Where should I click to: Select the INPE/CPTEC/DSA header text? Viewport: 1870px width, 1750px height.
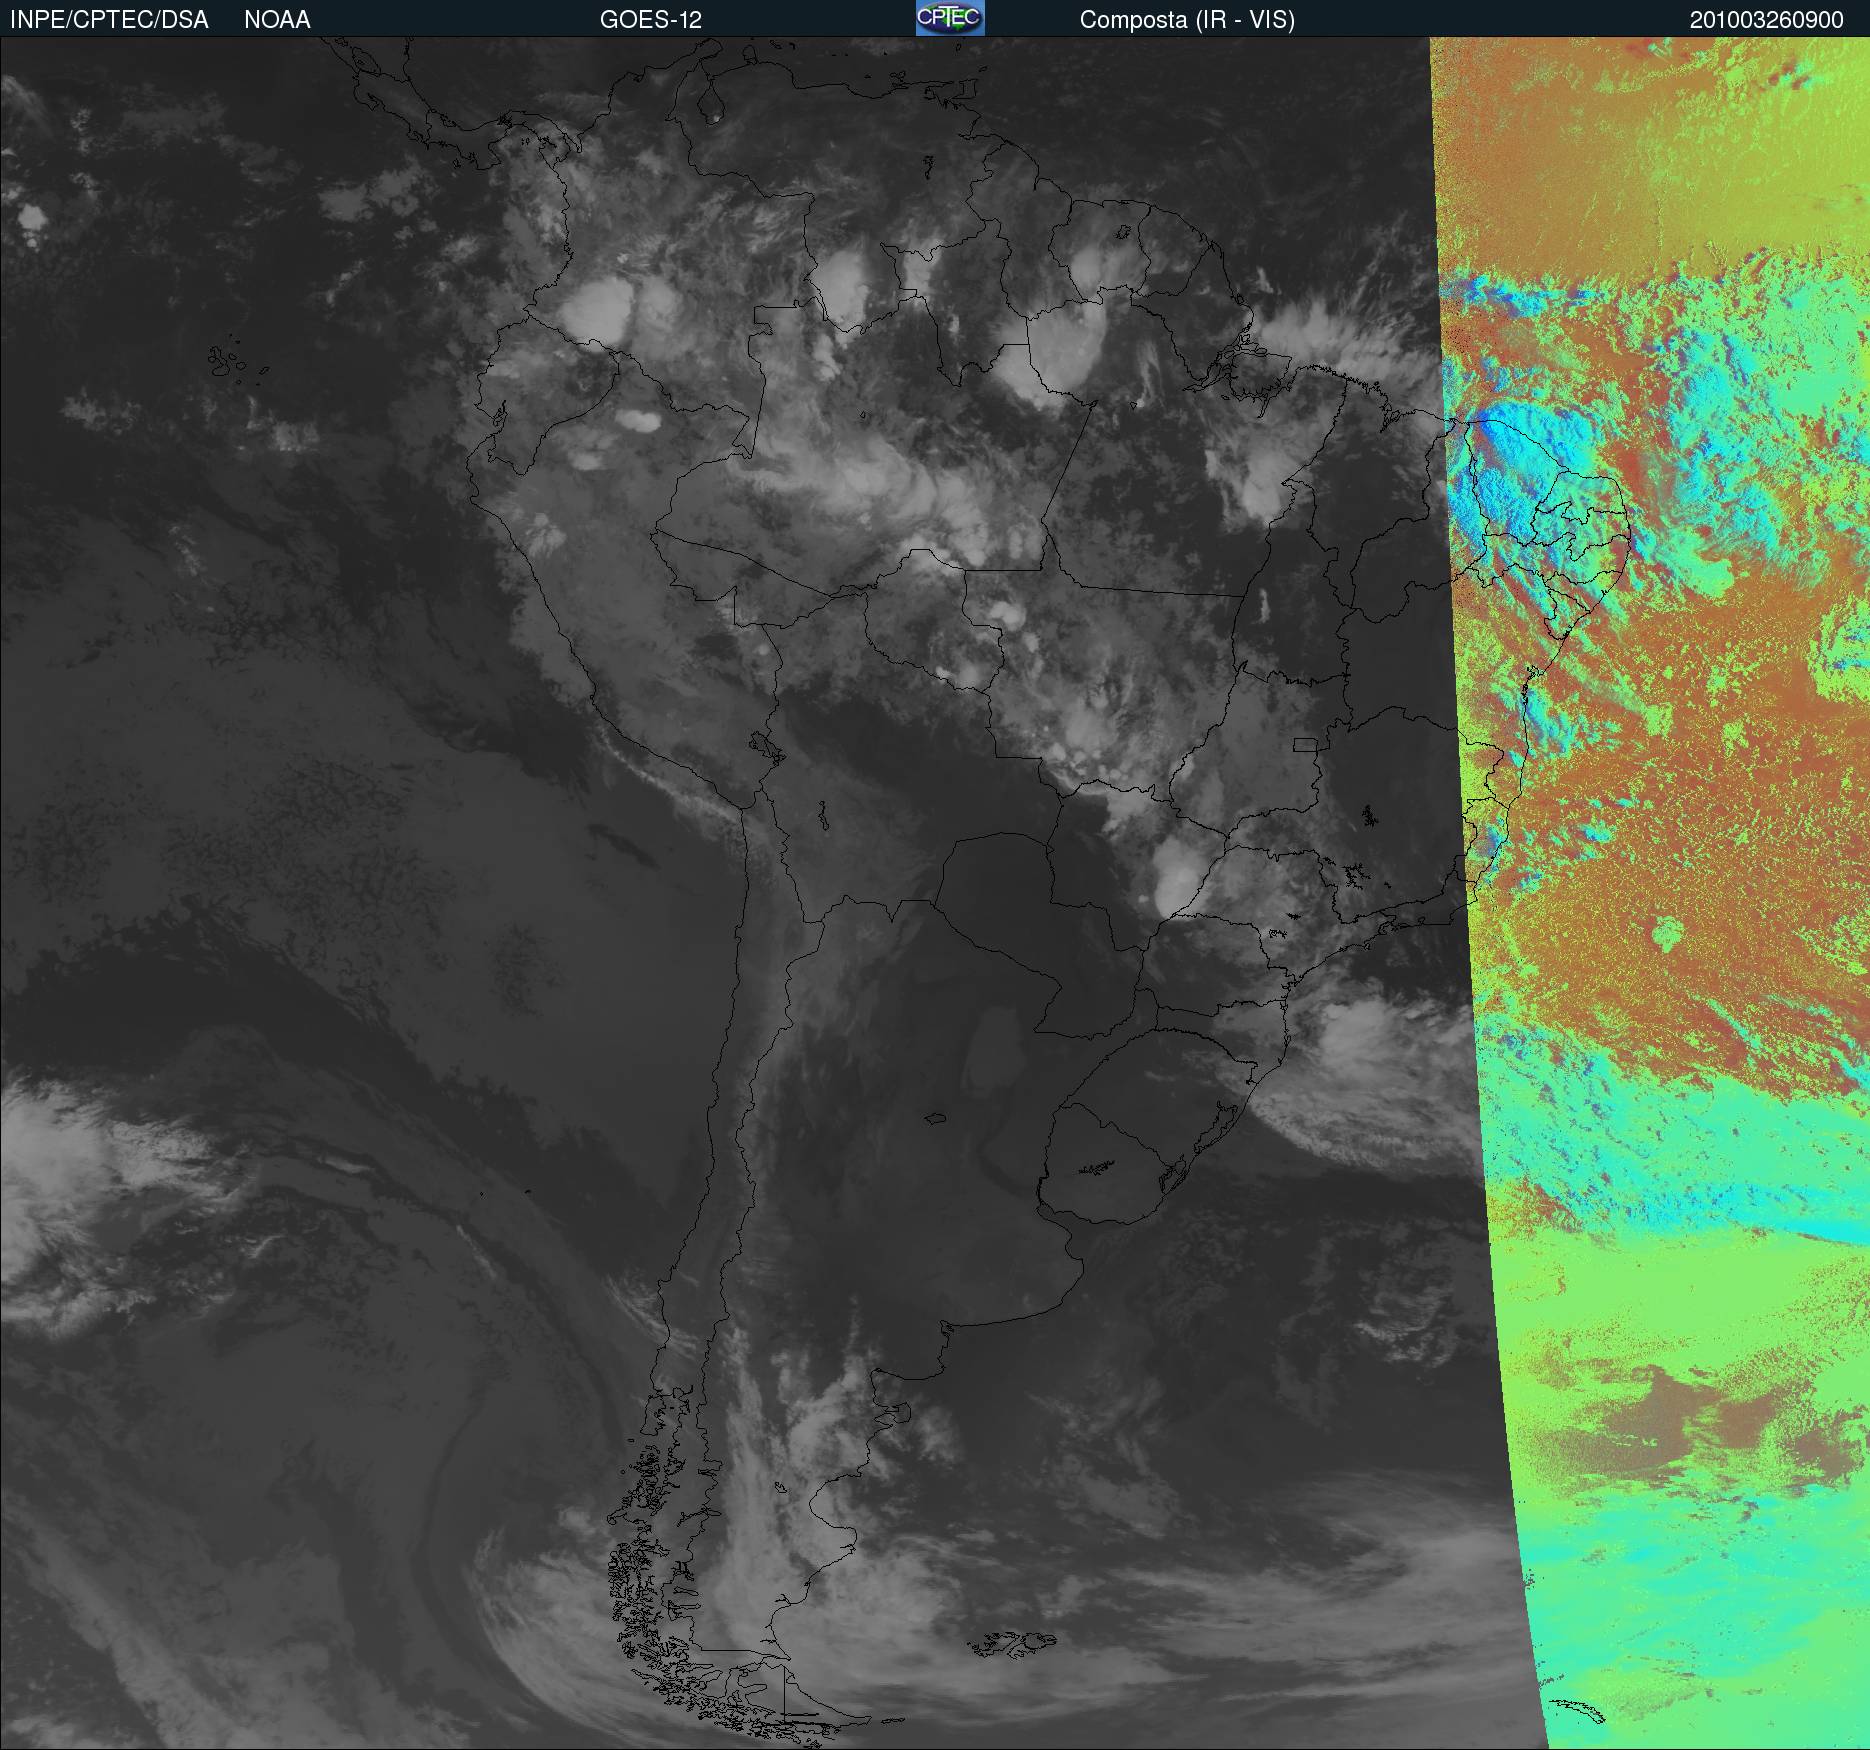click(x=109, y=20)
